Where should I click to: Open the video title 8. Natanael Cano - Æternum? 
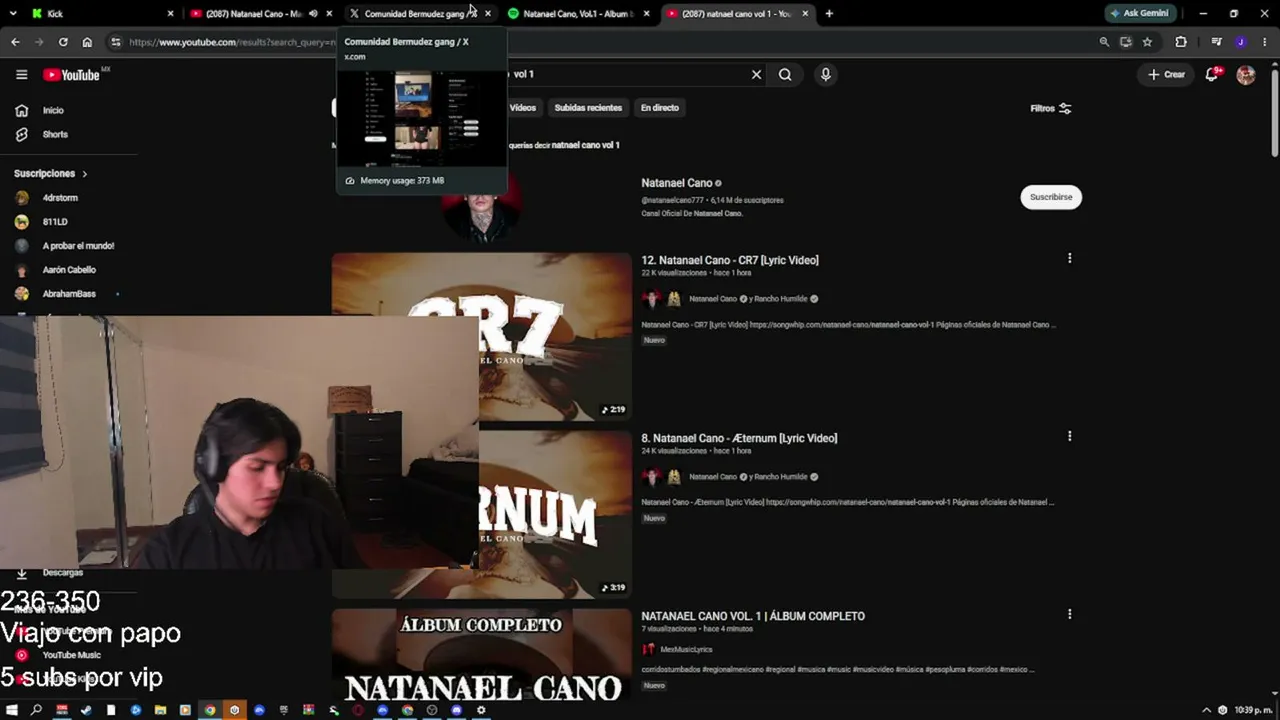tap(739, 438)
